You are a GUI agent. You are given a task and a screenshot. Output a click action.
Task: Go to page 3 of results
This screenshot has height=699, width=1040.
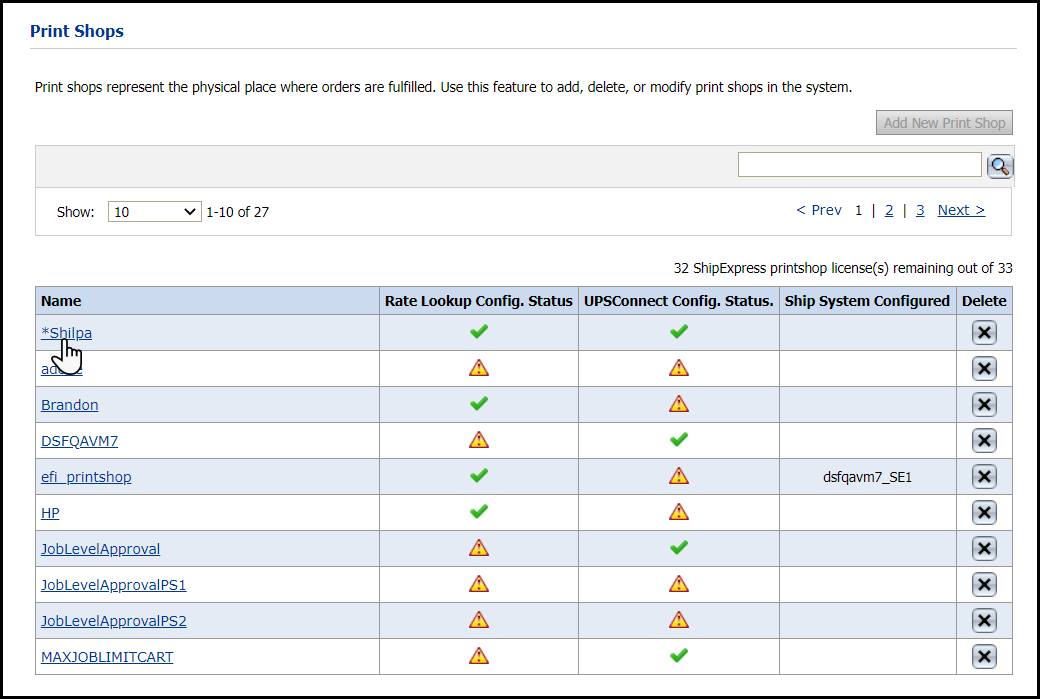(x=920, y=210)
